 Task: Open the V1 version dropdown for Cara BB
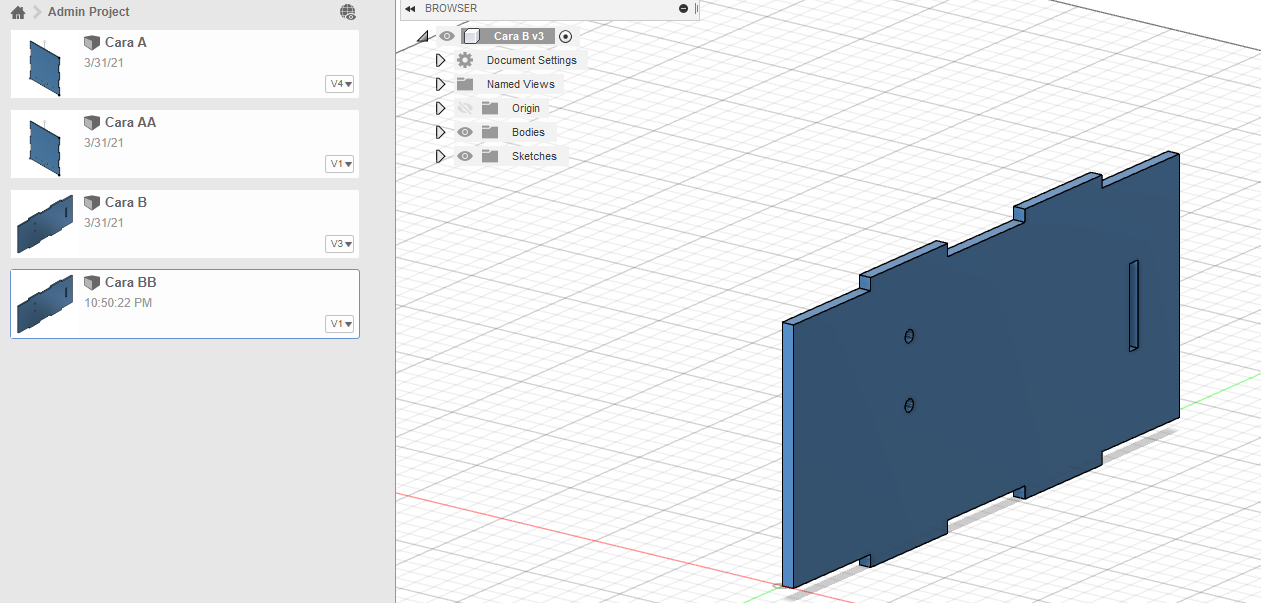pyautogui.click(x=340, y=324)
